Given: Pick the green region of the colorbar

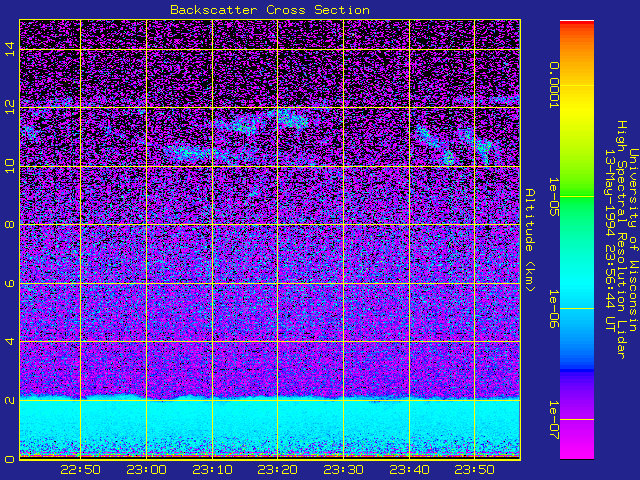Looking at the screenshot, I should click(577, 196).
